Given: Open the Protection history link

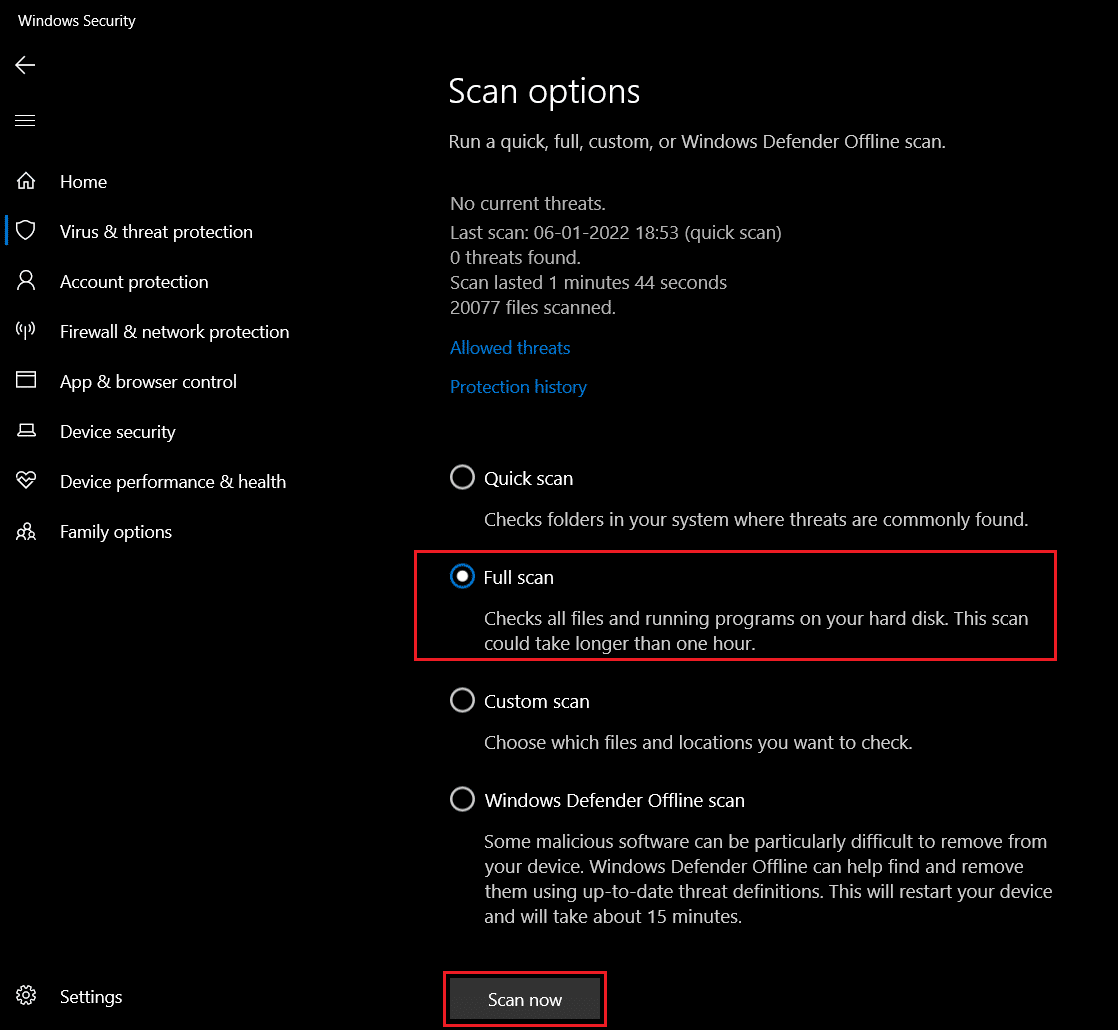Looking at the screenshot, I should [x=518, y=387].
